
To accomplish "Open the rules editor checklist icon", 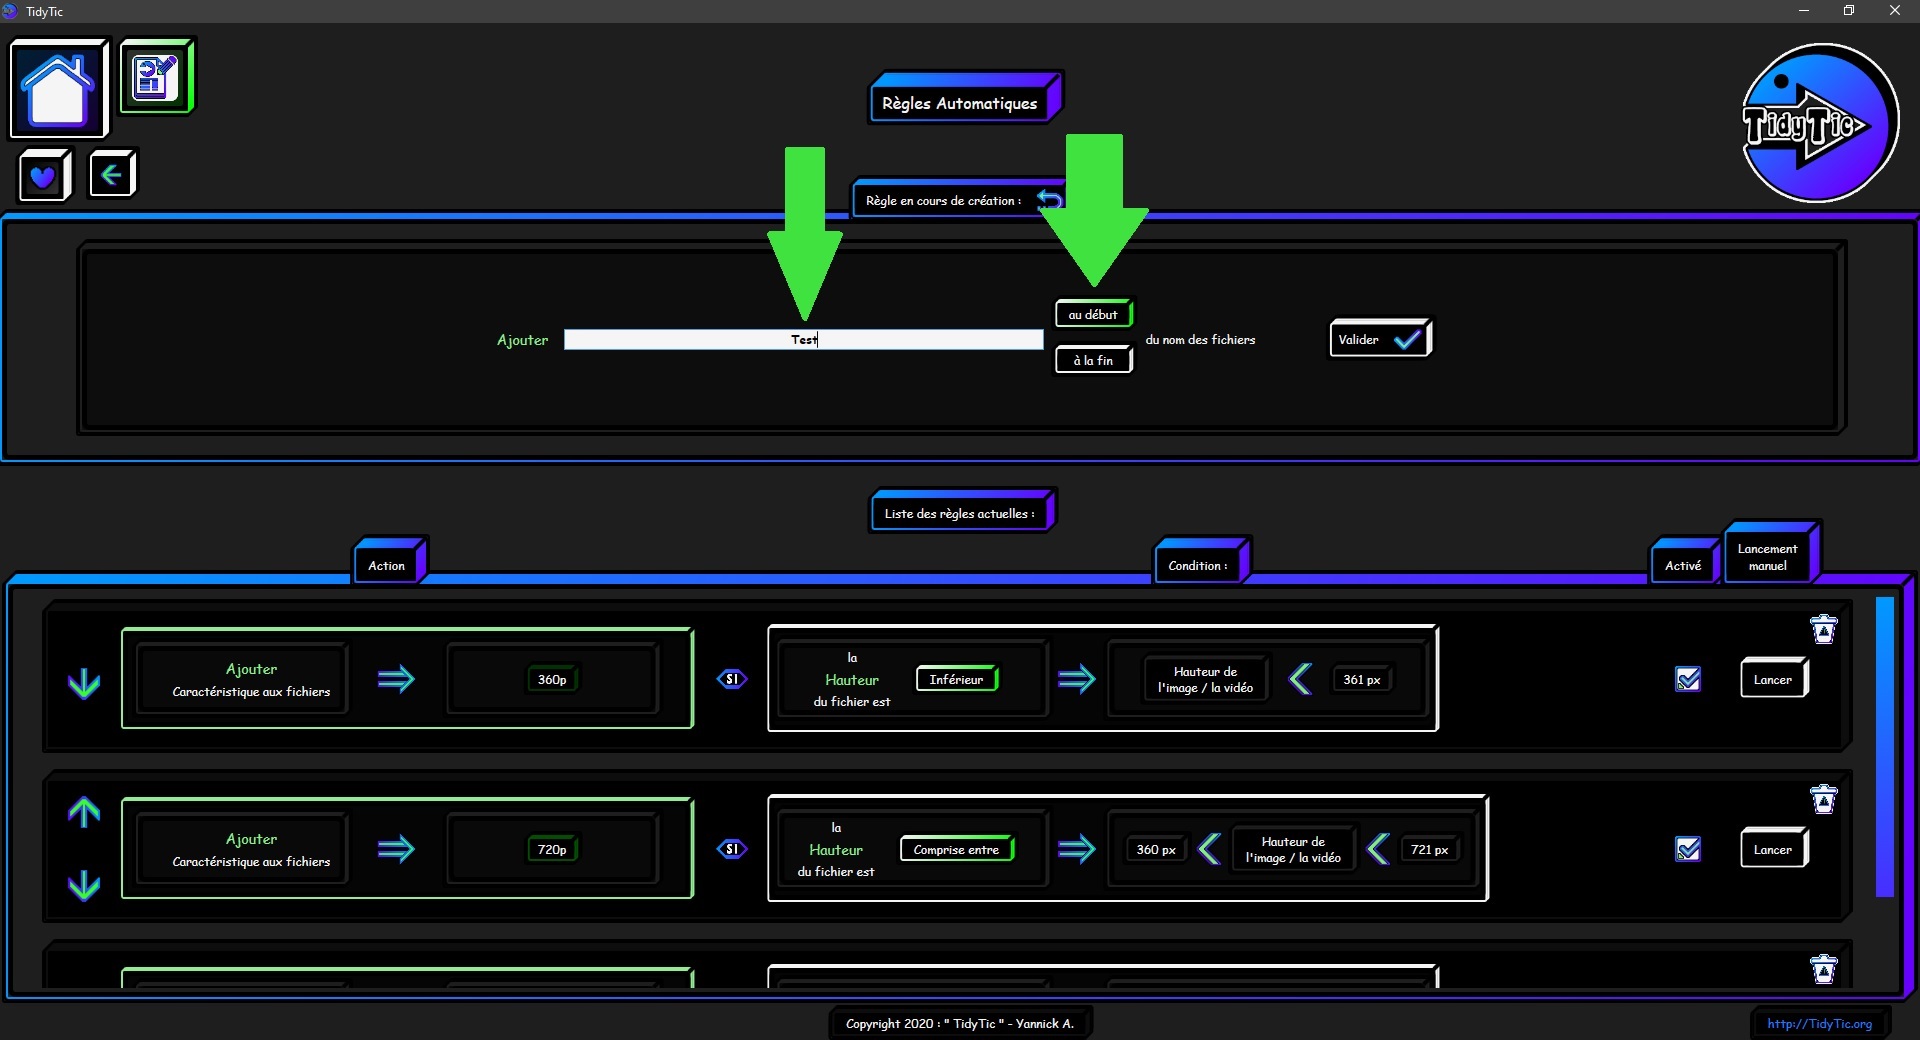I will 156,76.
